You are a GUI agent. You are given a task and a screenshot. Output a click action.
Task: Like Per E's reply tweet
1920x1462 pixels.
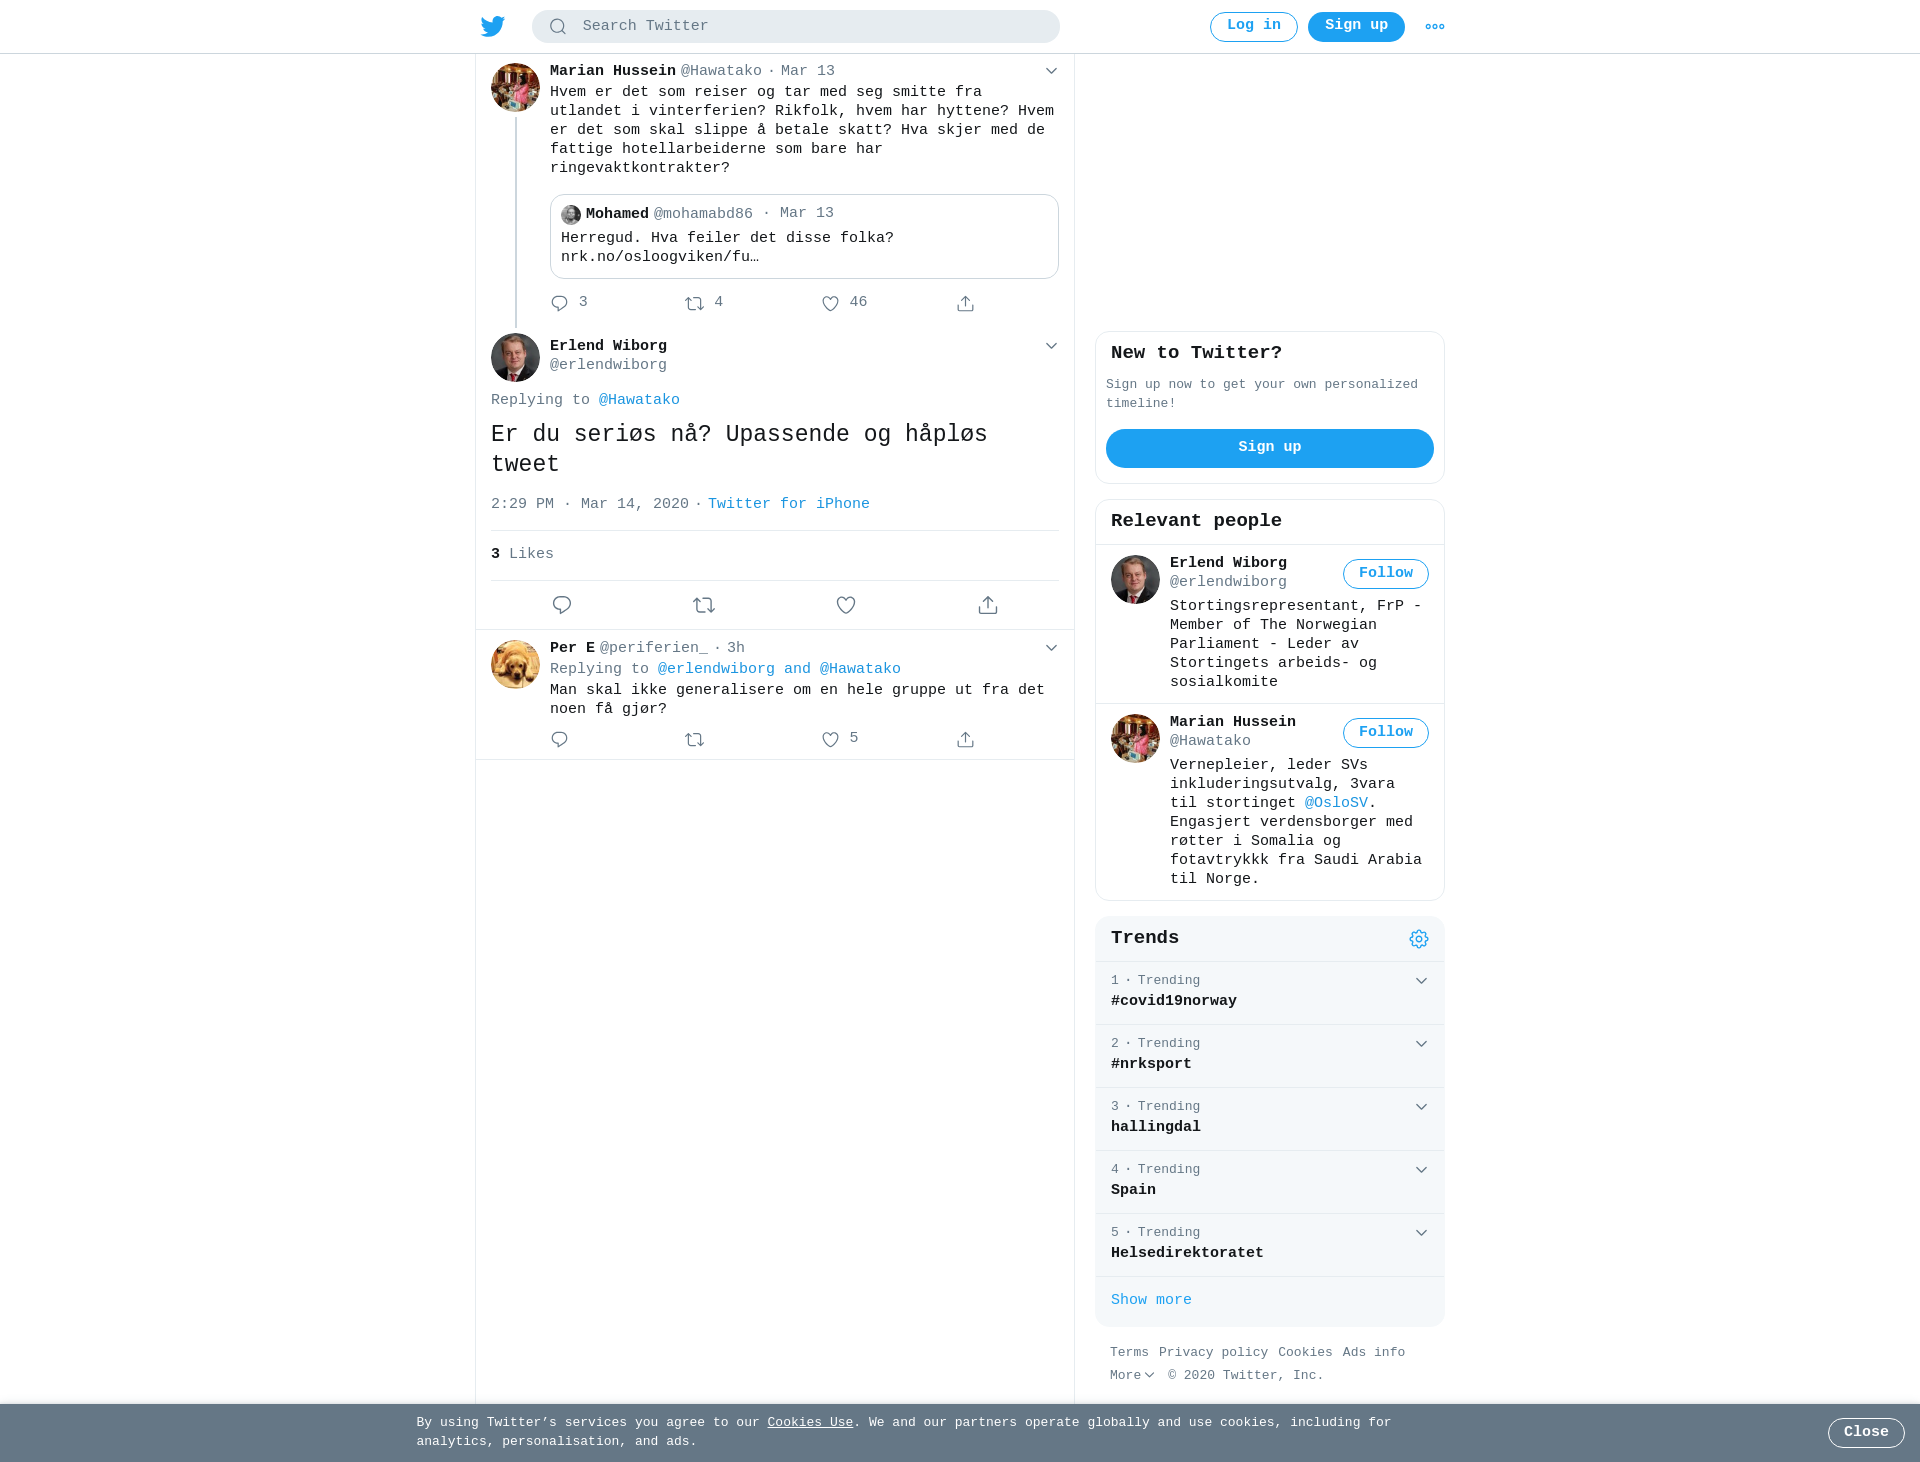830,739
